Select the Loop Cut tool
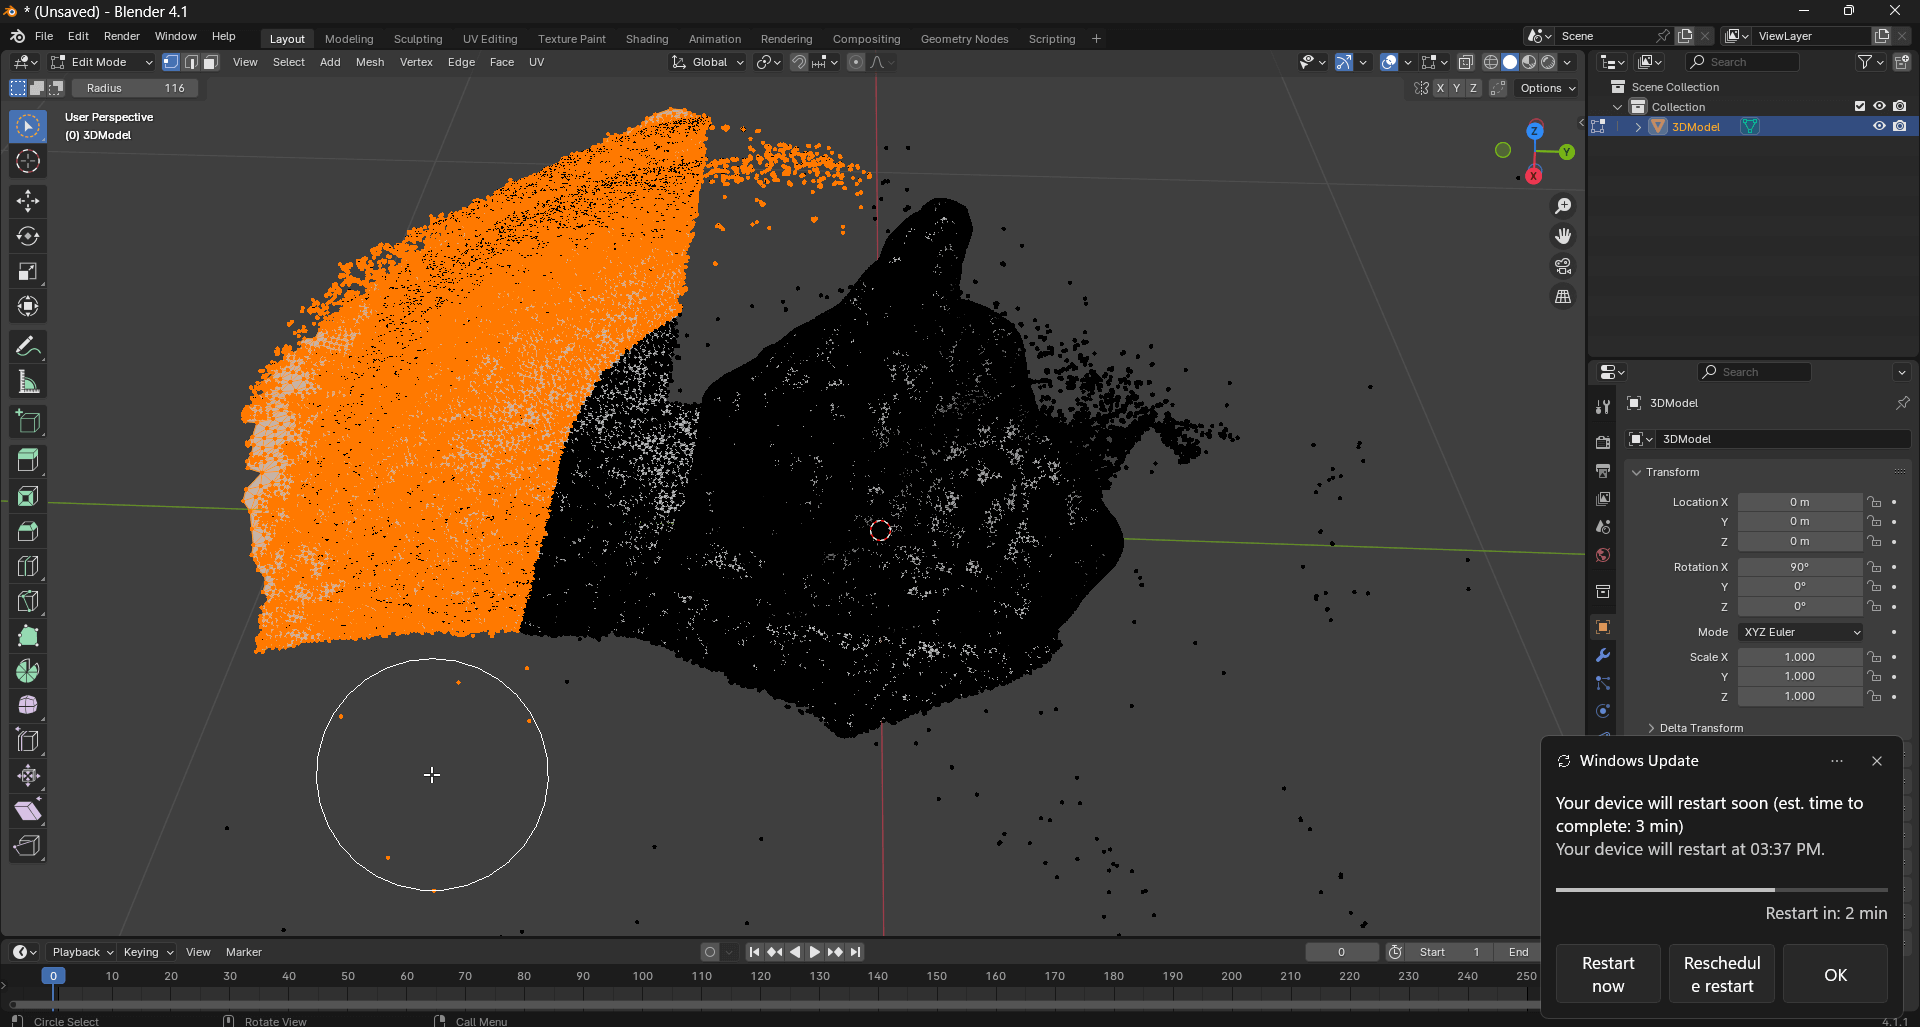Screen dimensions: 1920x1027 pyautogui.click(x=28, y=566)
